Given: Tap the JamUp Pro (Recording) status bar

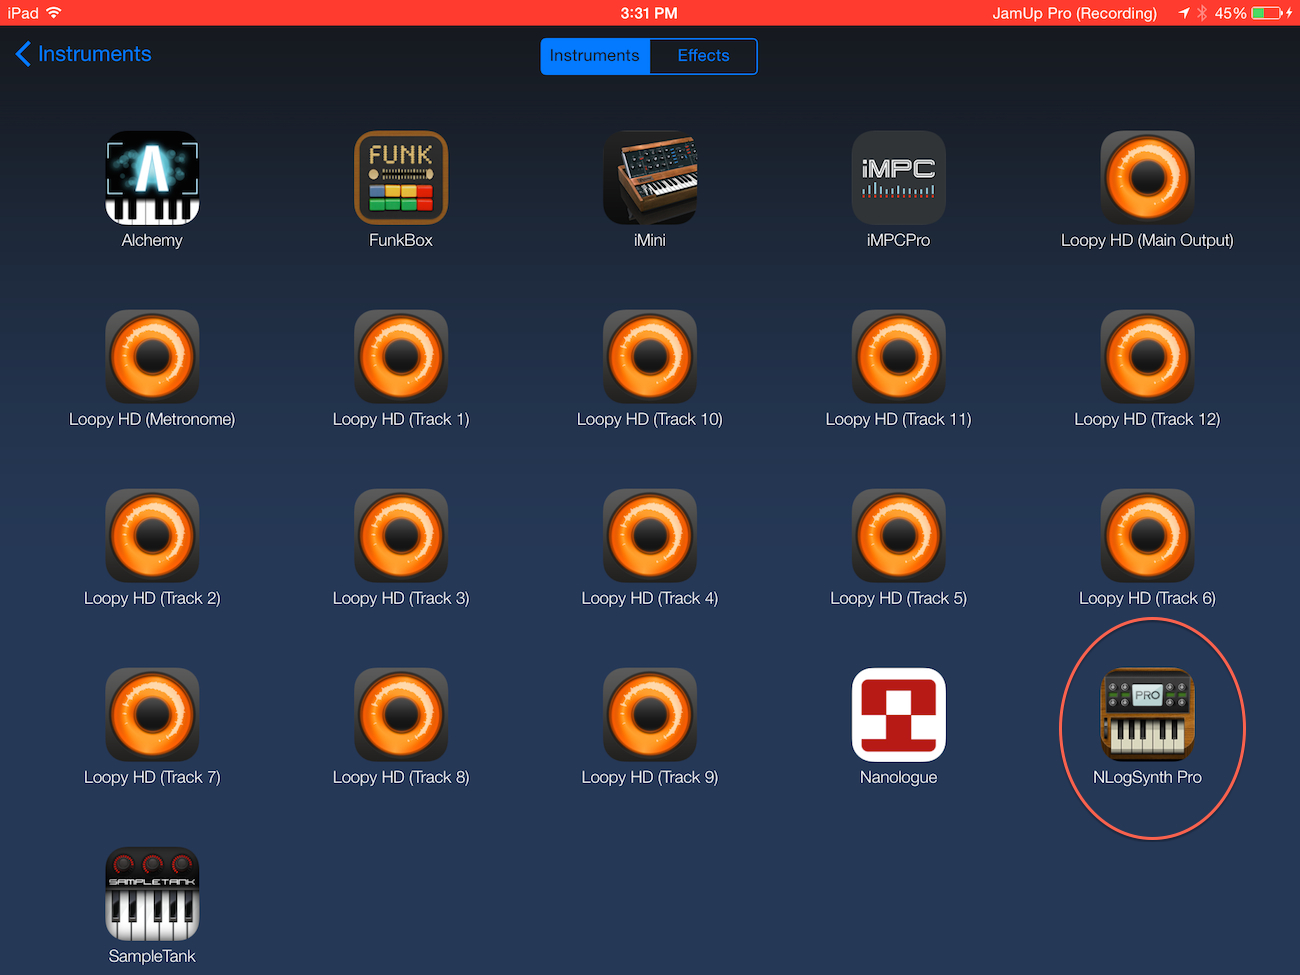Looking at the screenshot, I should click(x=1075, y=13).
